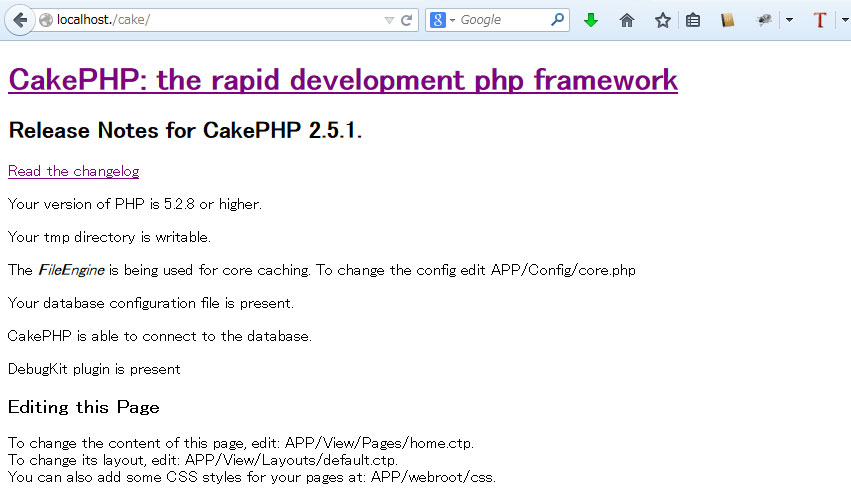Click the APP/View/Layouts/default.ctp line

coord(203,460)
